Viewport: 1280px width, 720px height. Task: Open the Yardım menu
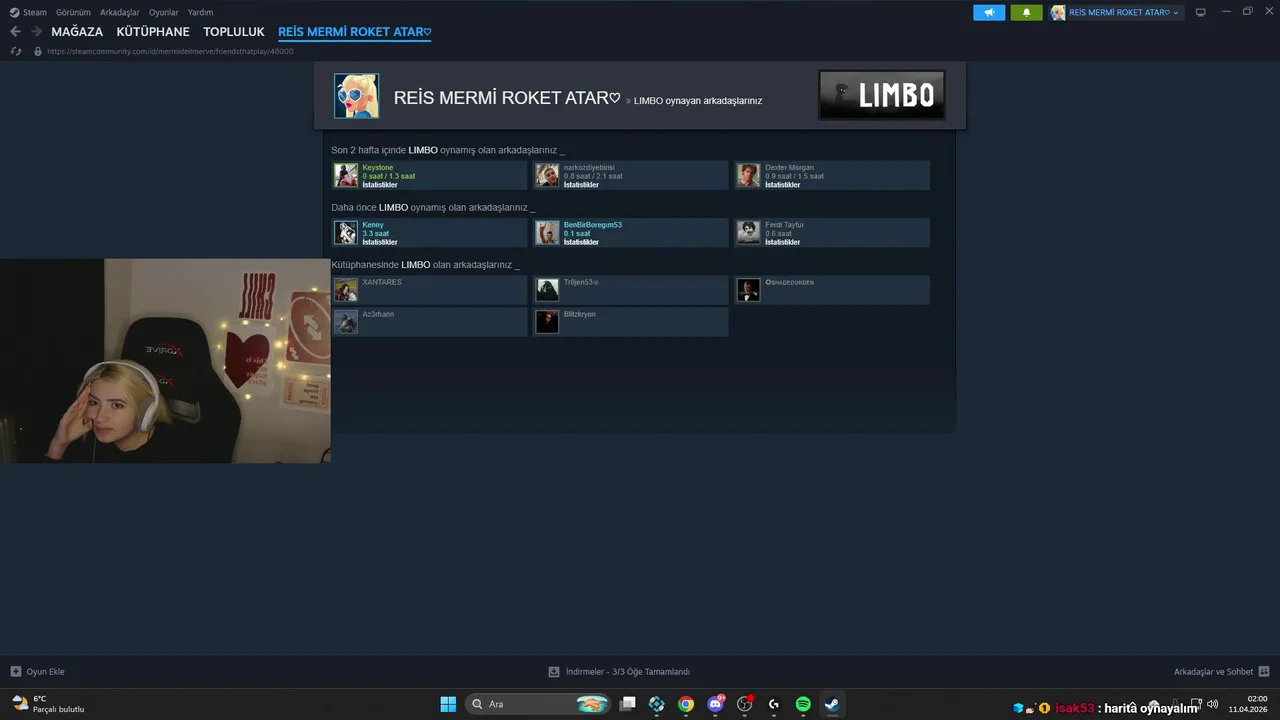click(200, 13)
